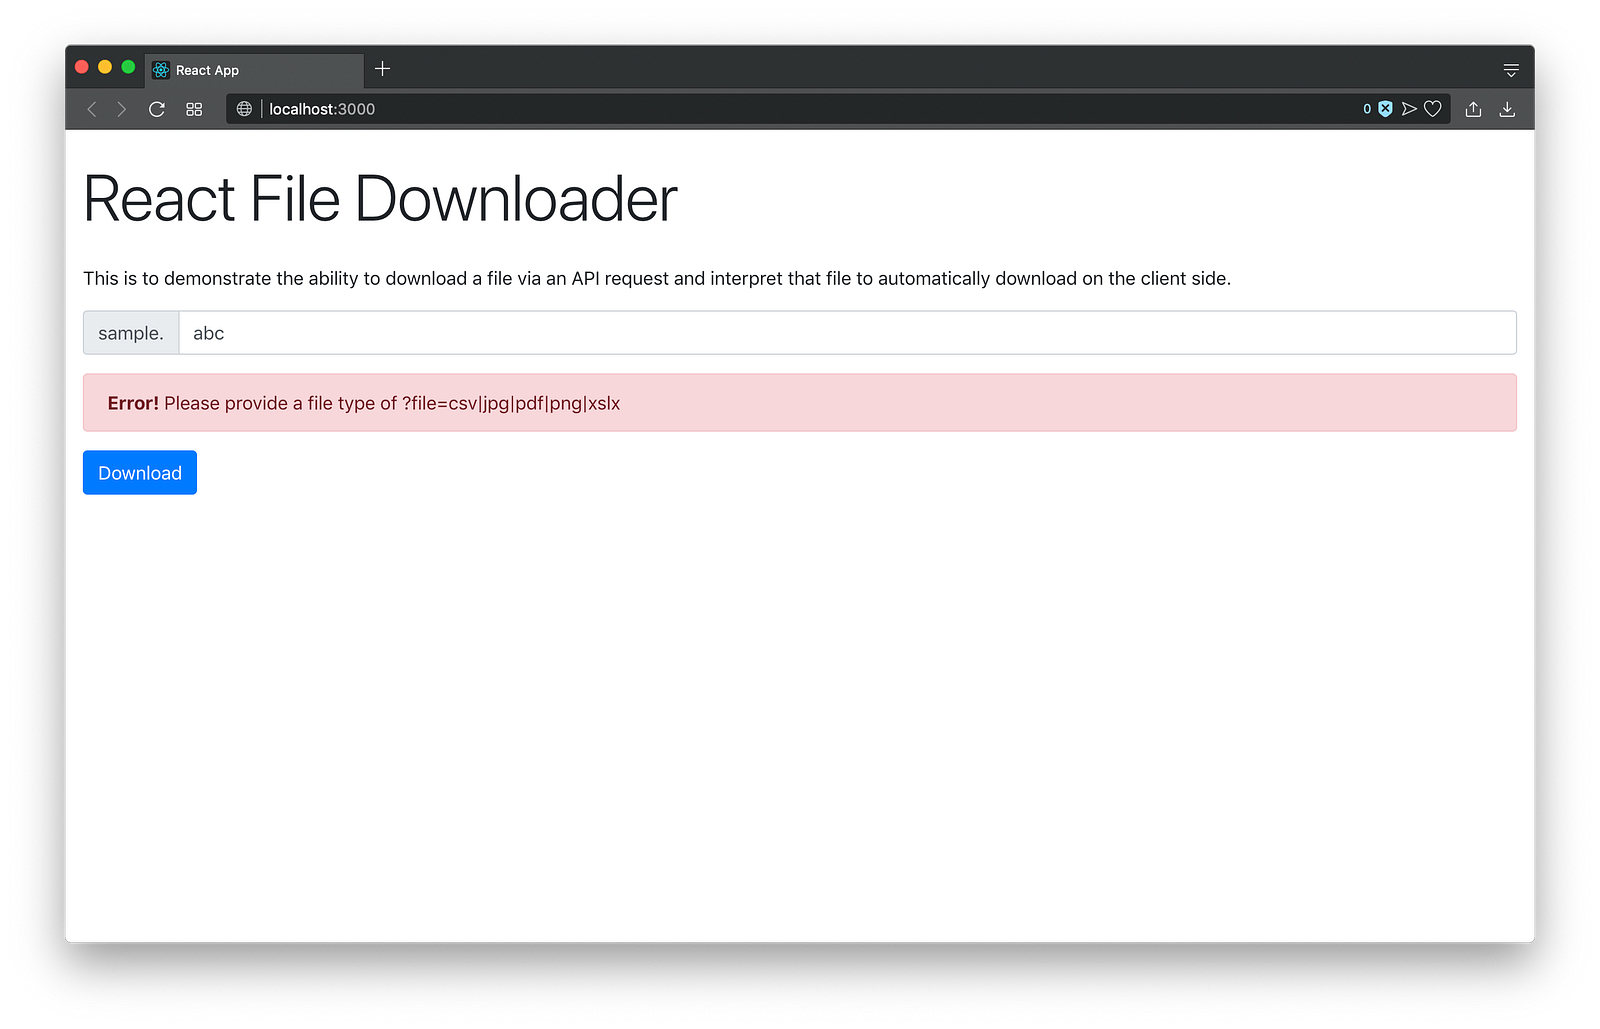Viewport: 1600px width, 1029px height.
Task: Open a new tab with plus icon
Action: (382, 69)
